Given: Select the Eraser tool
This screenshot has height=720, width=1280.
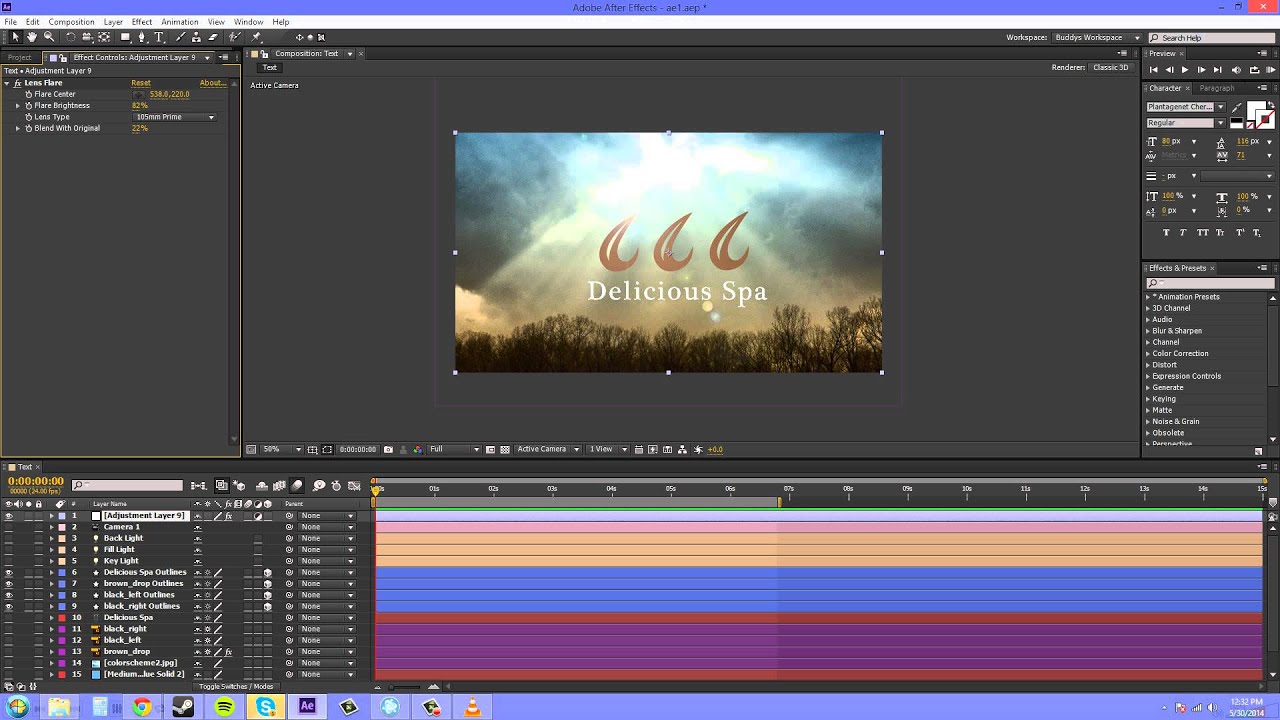Looking at the screenshot, I should (212, 37).
